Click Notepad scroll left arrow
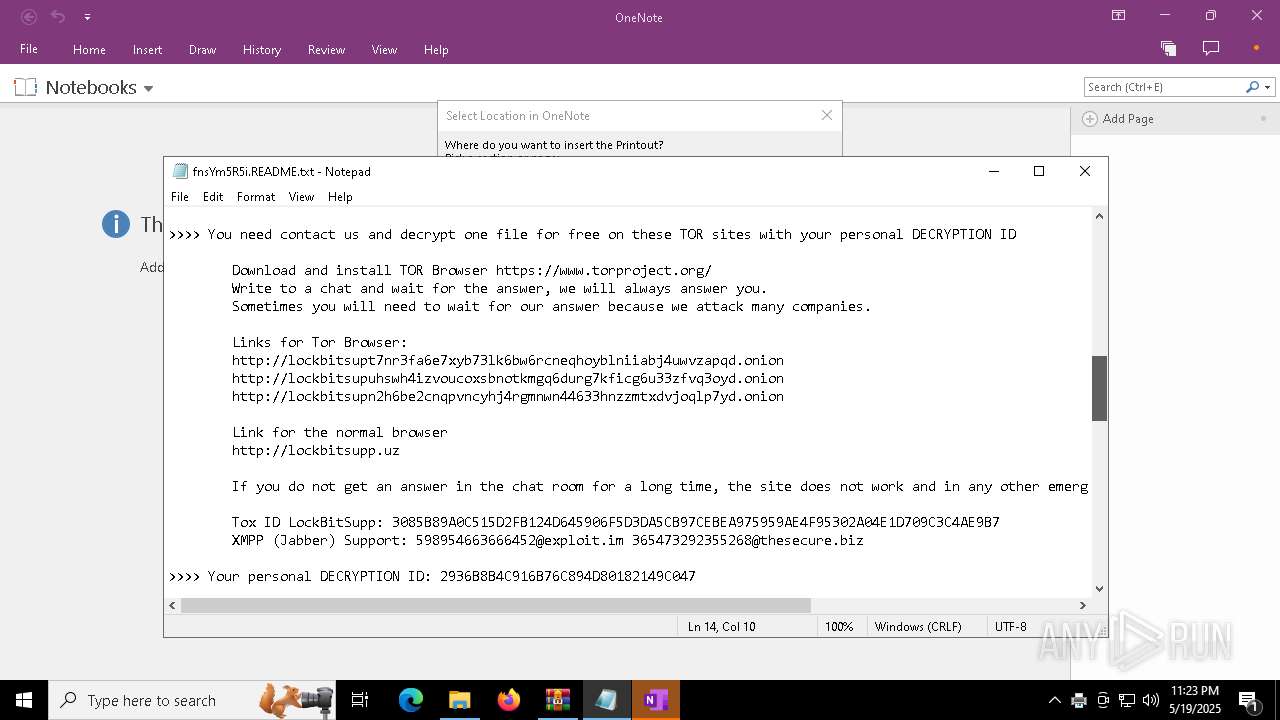 (x=173, y=605)
